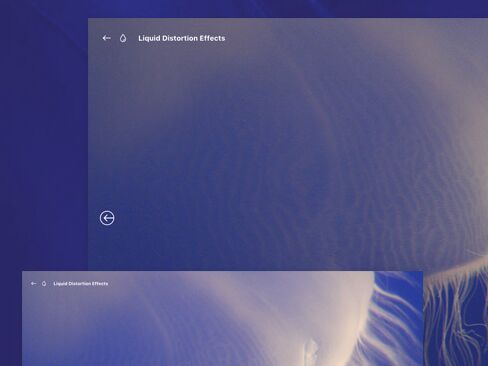Click the small droplet icon in lower panel

coord(44,284)
